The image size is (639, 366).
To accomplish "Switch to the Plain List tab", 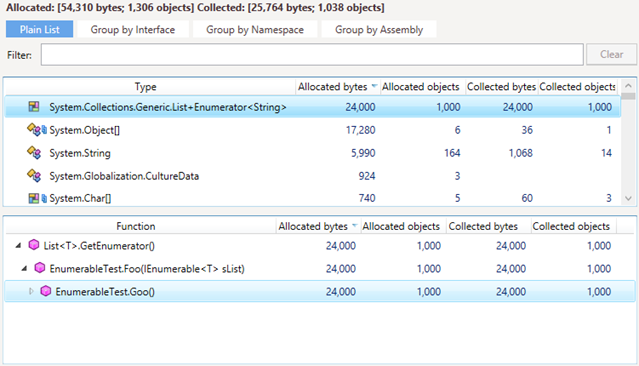I will click(x=40, y=29).
